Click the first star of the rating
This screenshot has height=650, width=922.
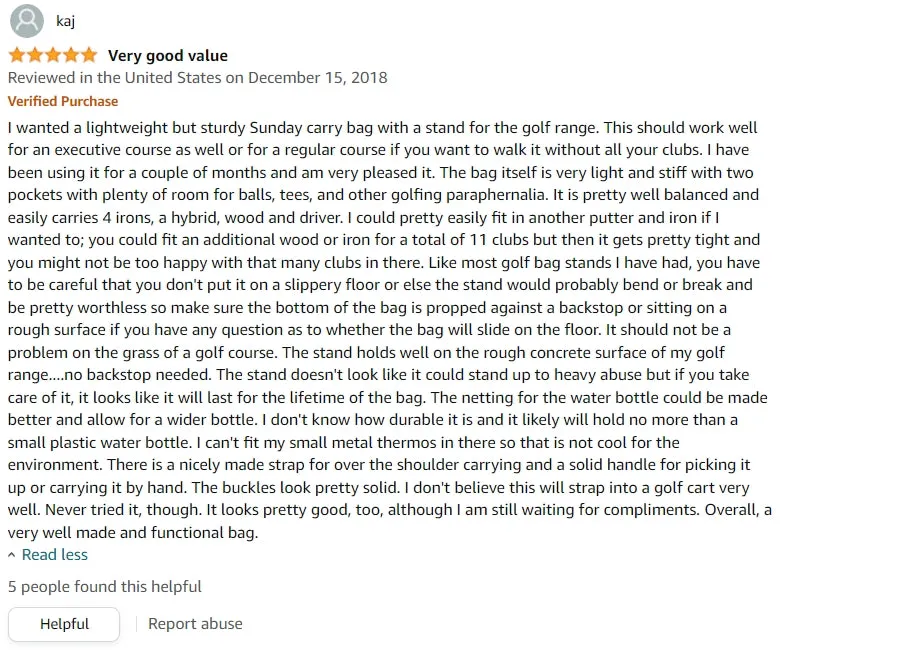point(17,55)
